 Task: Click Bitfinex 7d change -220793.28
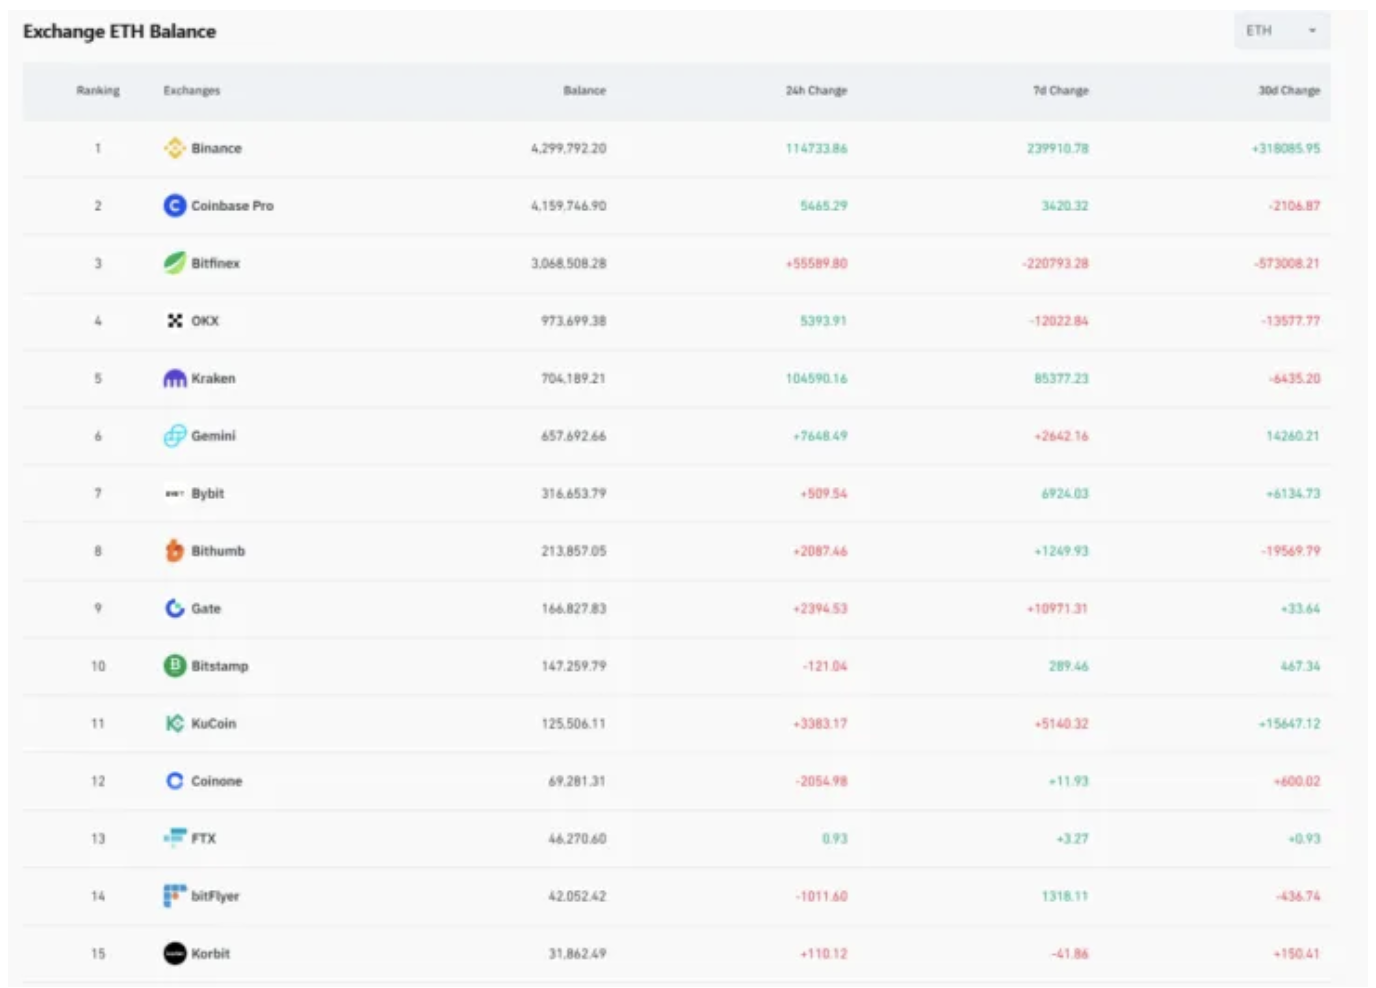(x=1055, y=263)
